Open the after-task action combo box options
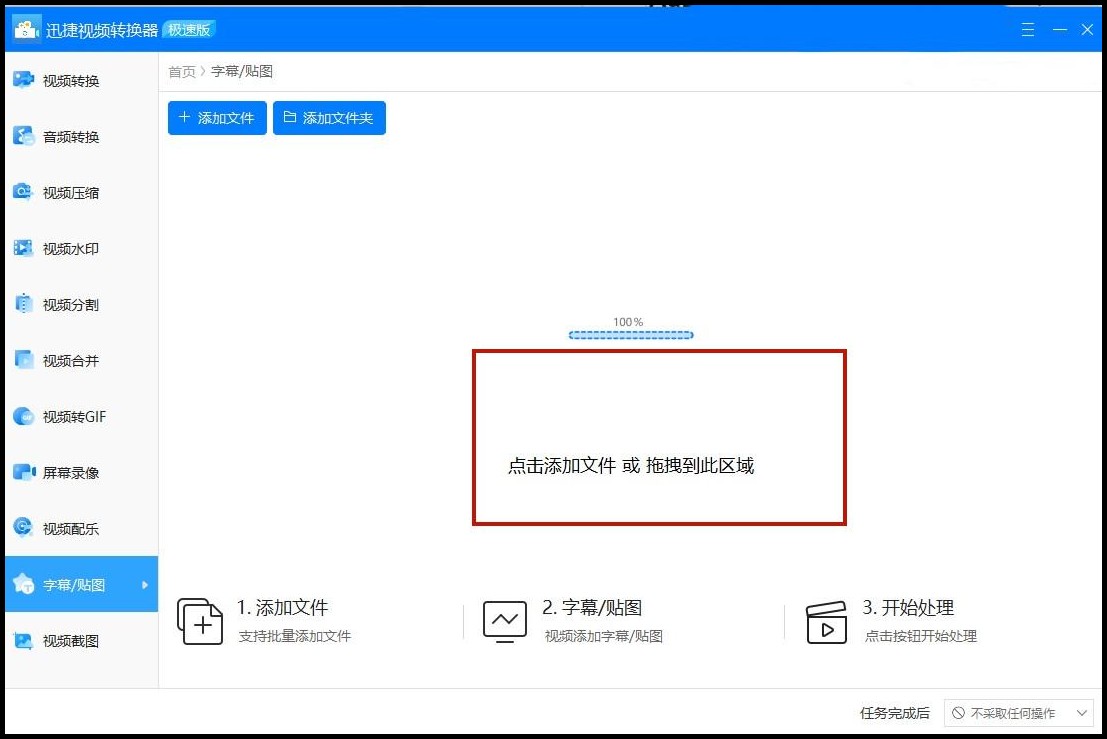This screenshot has width=1107, height=739. (1084, 713)
